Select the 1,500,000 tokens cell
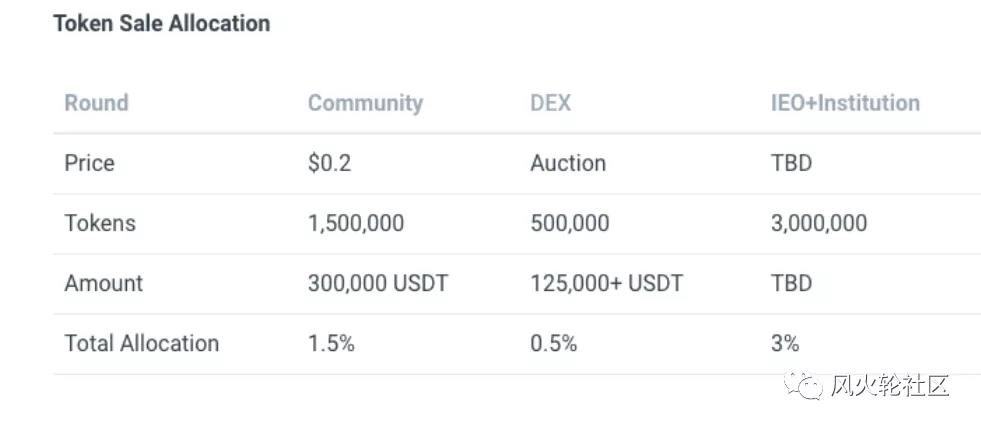Viewport: 981px width, 428px height. coord(356,223)
